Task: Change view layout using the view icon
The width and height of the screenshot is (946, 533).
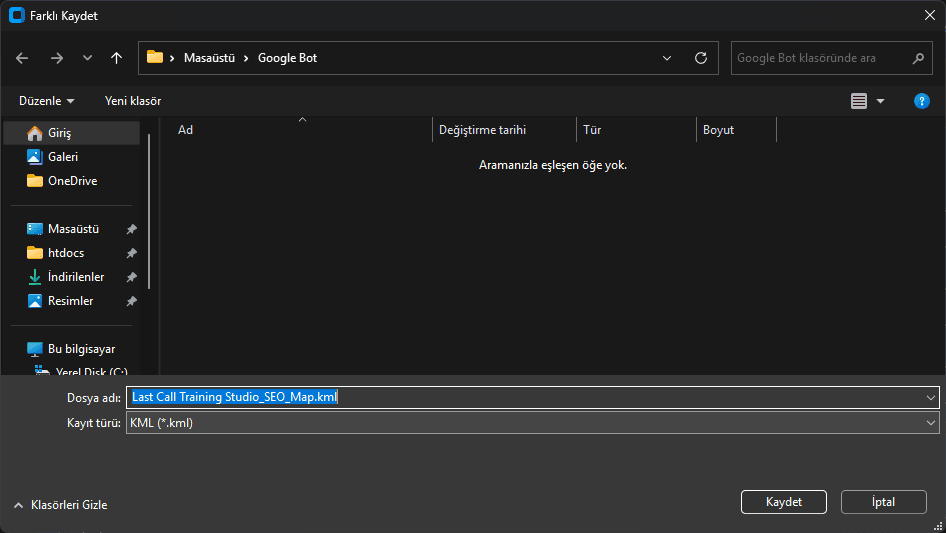Action: point(859,101)
